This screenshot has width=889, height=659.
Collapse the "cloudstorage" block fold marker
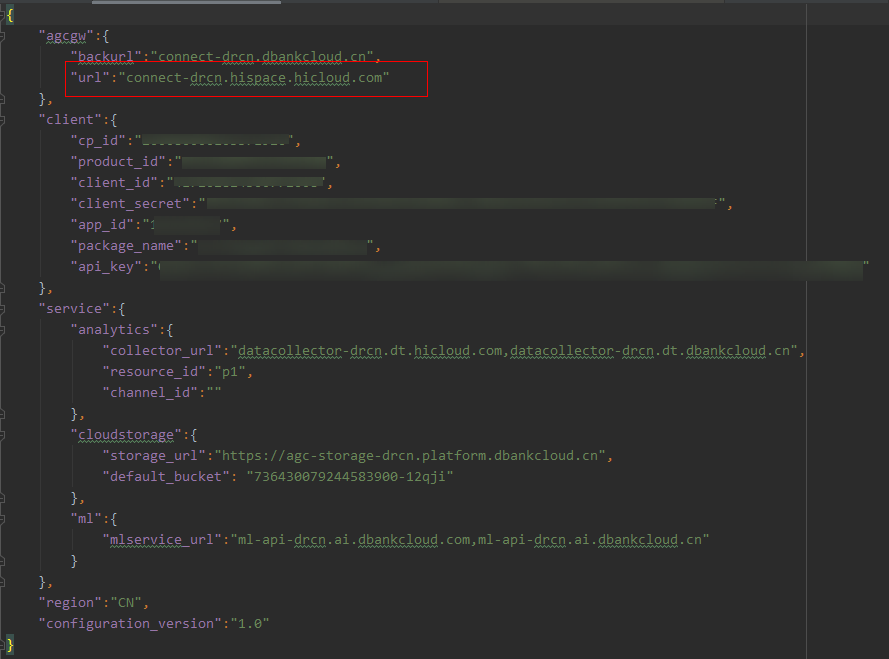point(2,435)
